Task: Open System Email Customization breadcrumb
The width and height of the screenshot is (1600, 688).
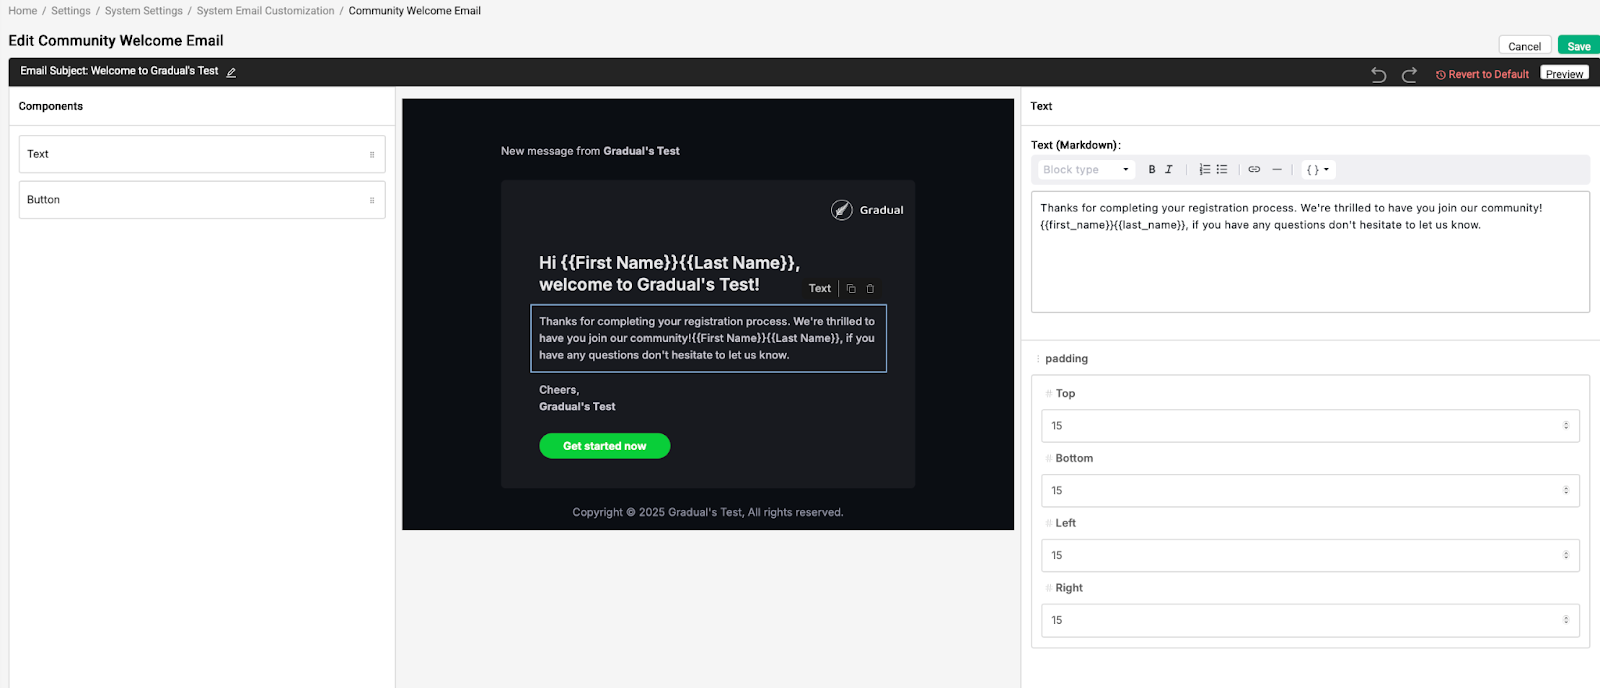Action: coord(265,11)
